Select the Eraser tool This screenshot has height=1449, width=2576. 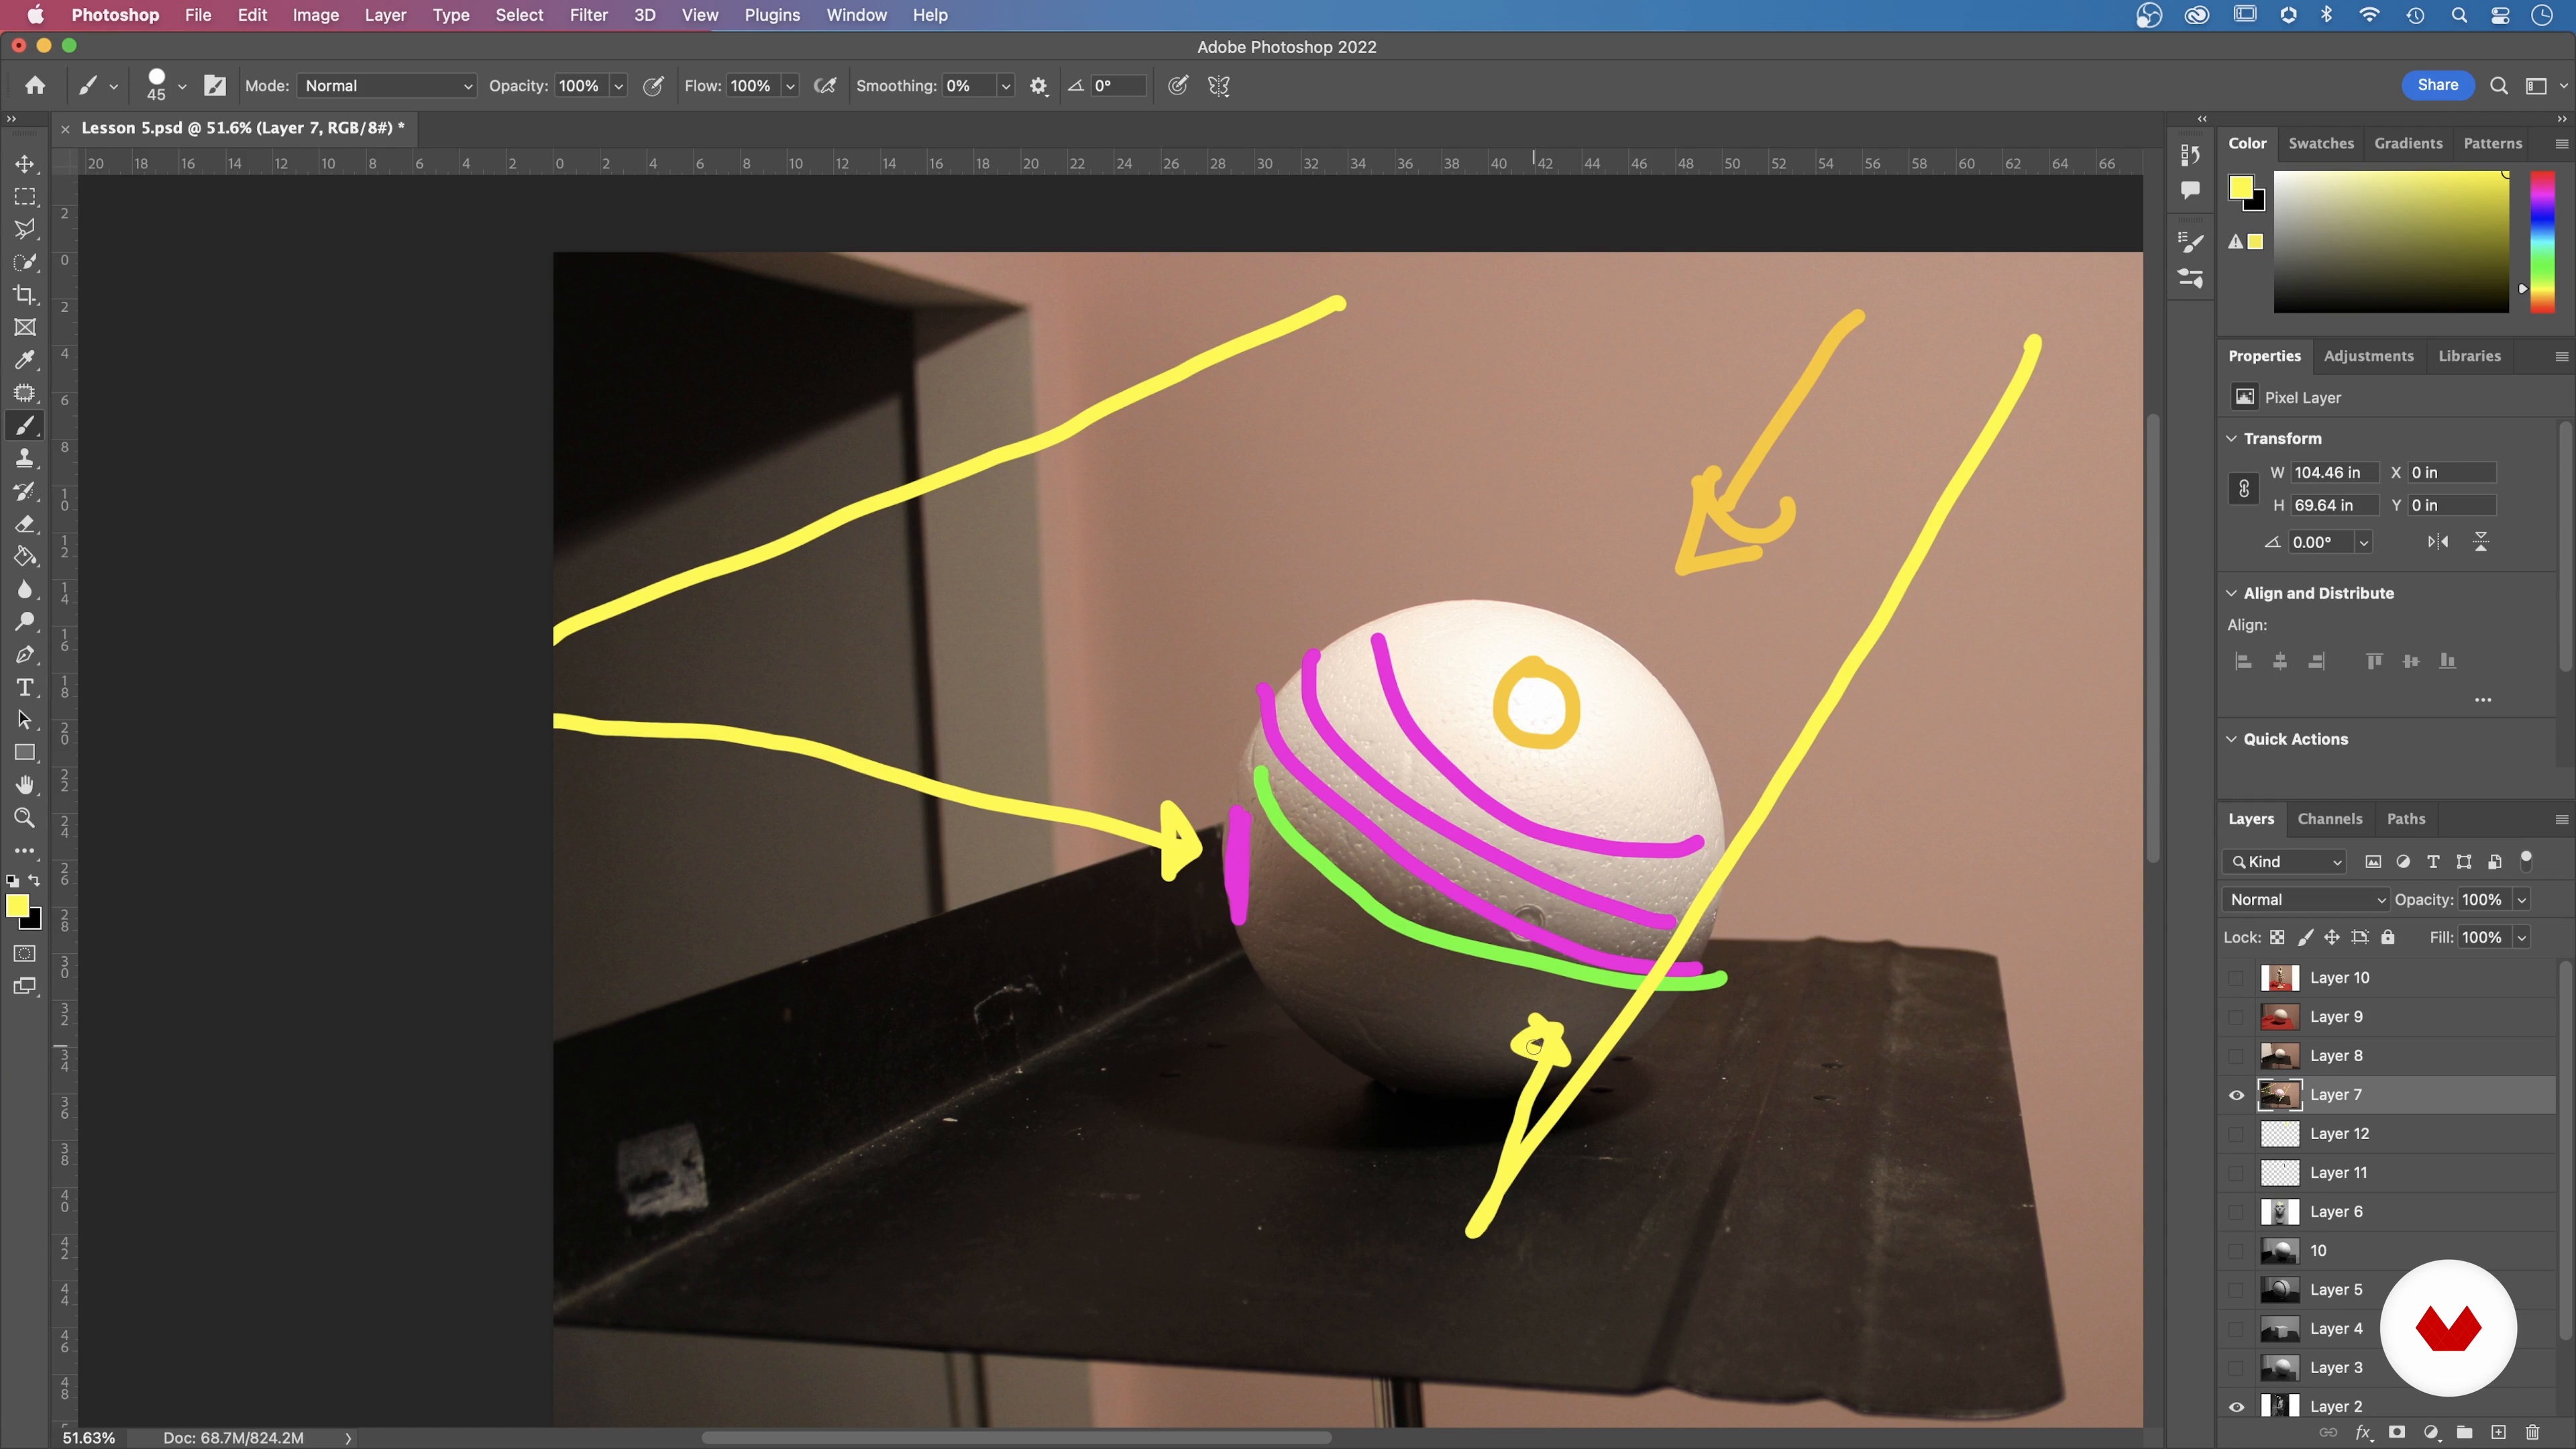click(x=25, y=524)
